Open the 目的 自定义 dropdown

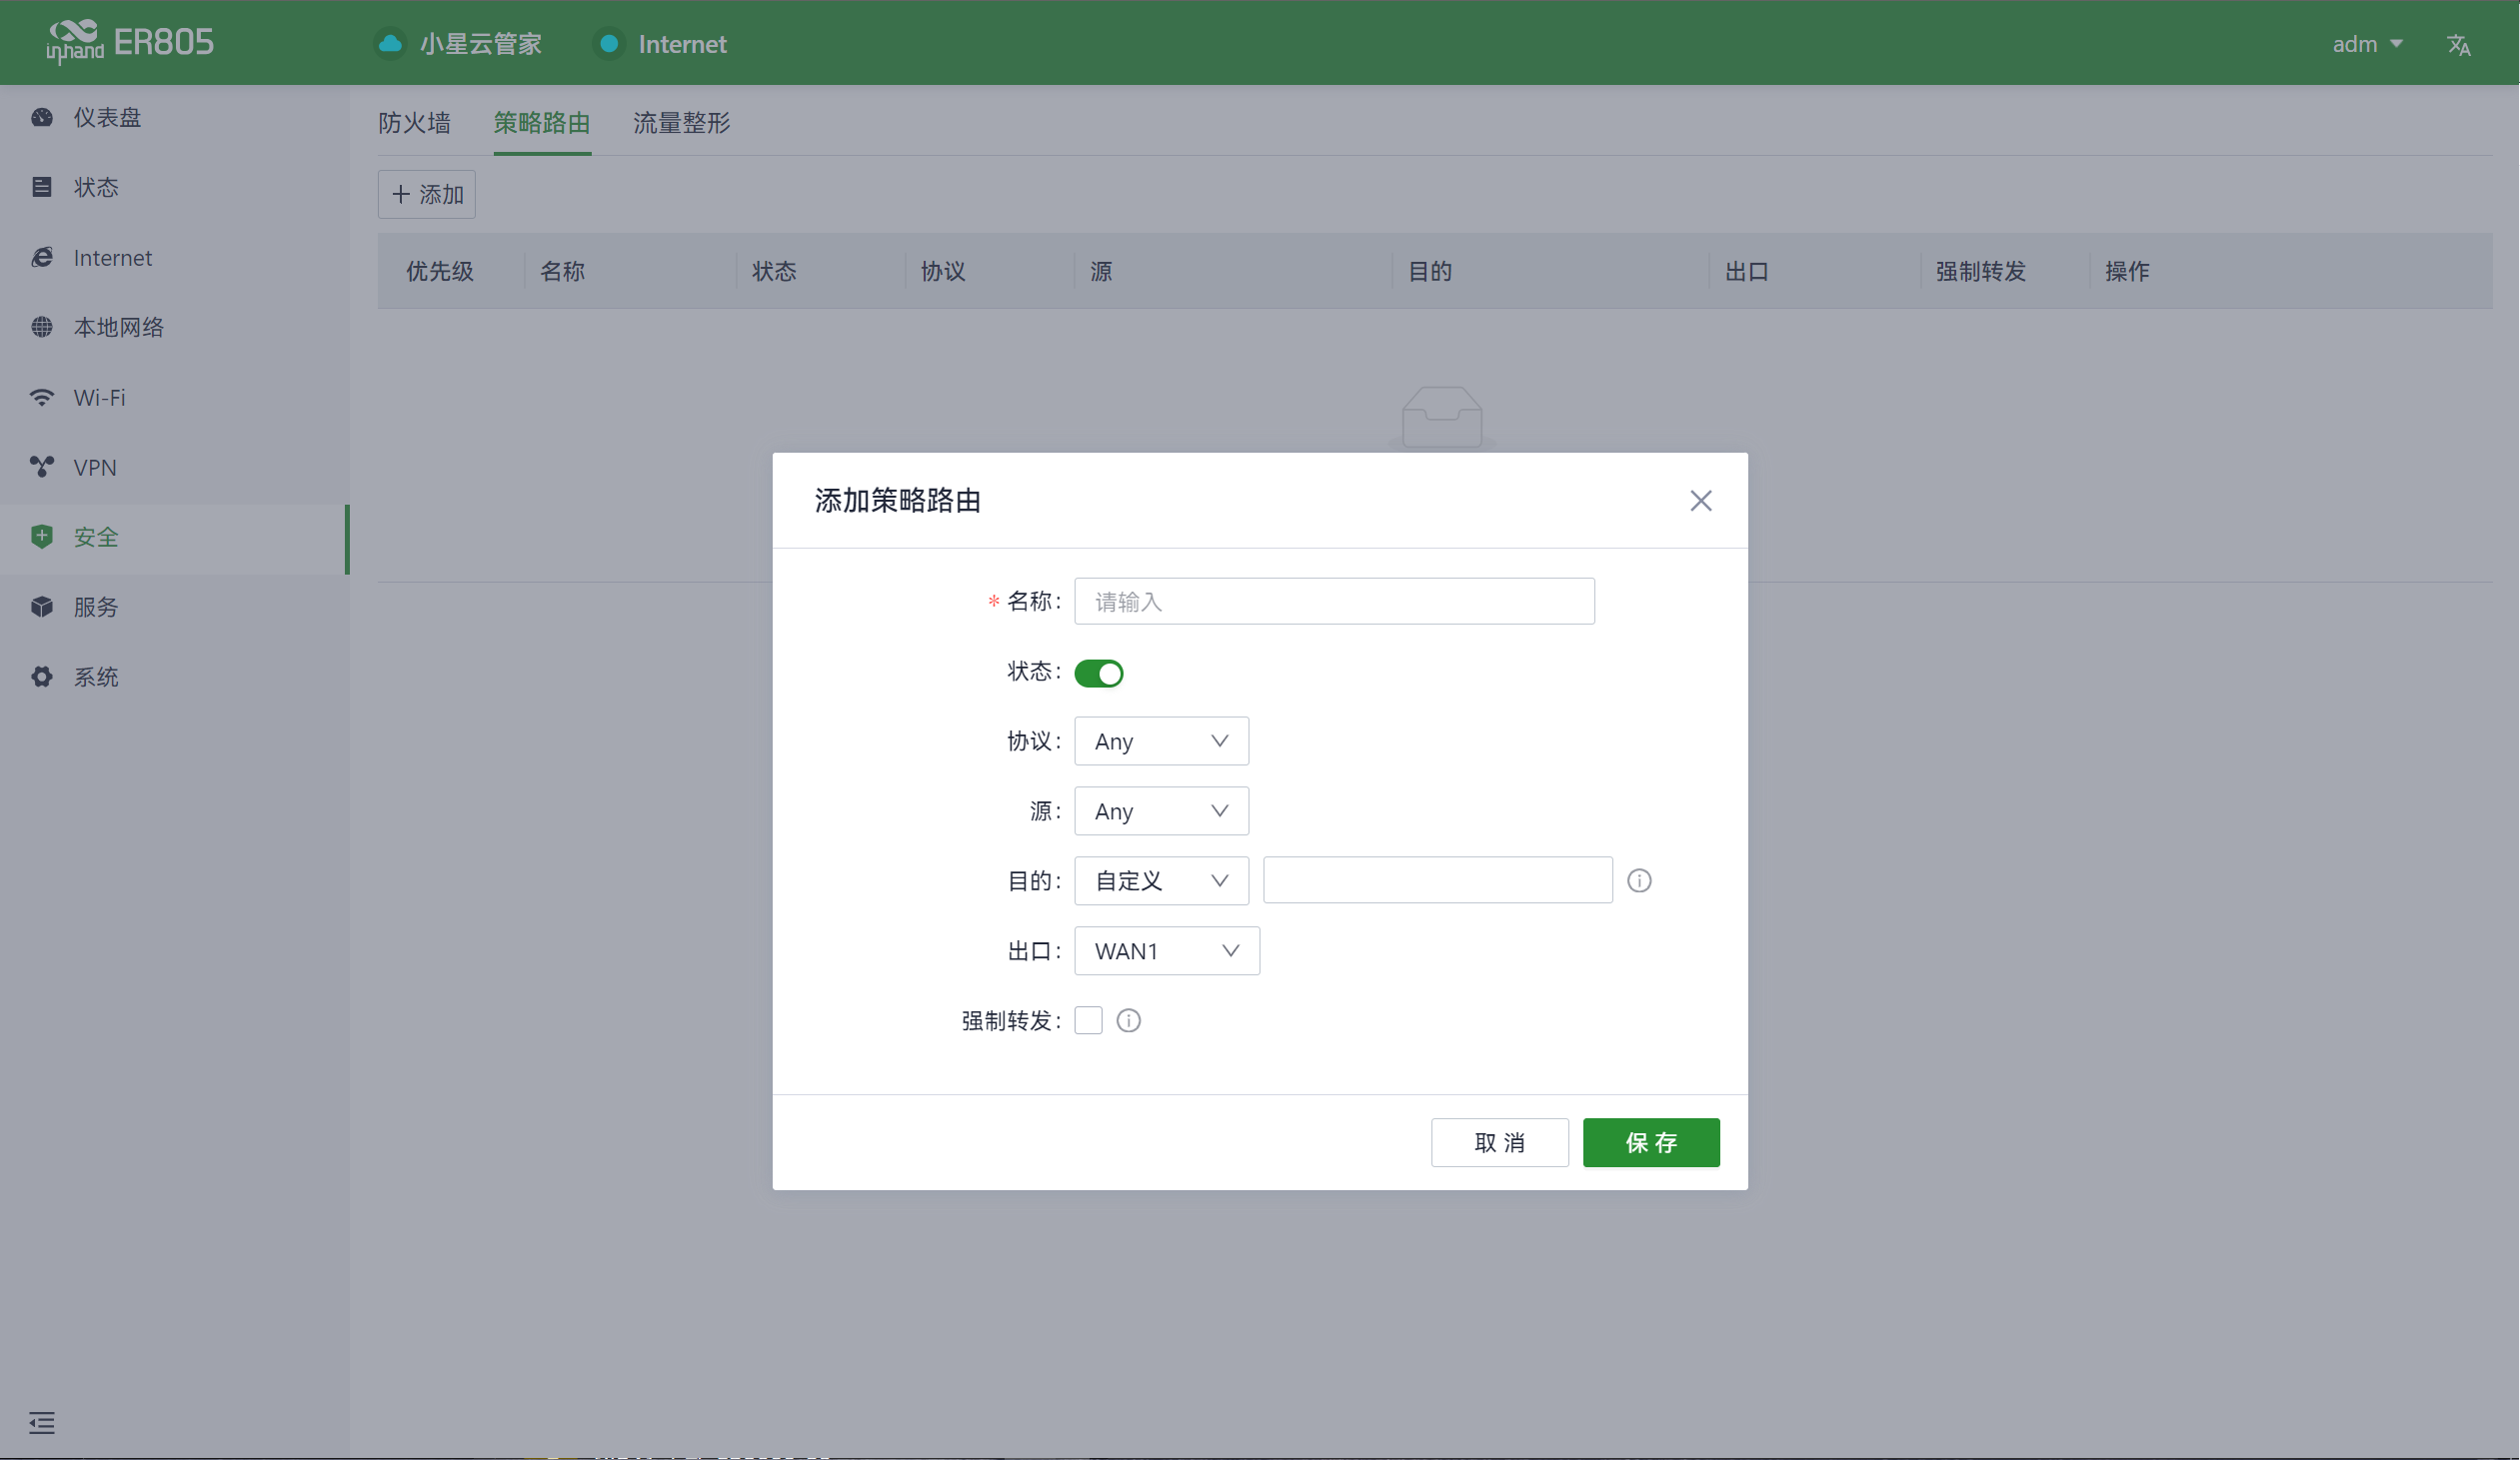coord(1161,881)
